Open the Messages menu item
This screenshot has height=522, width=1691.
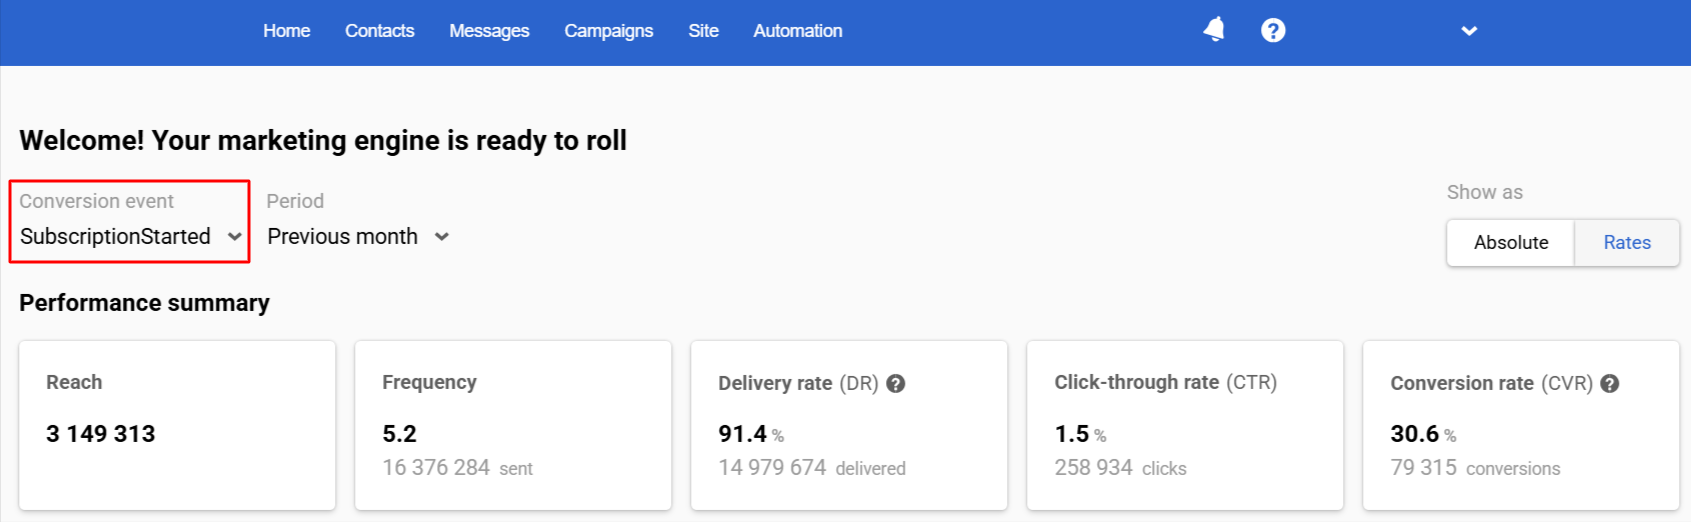(x=489, y=31)
